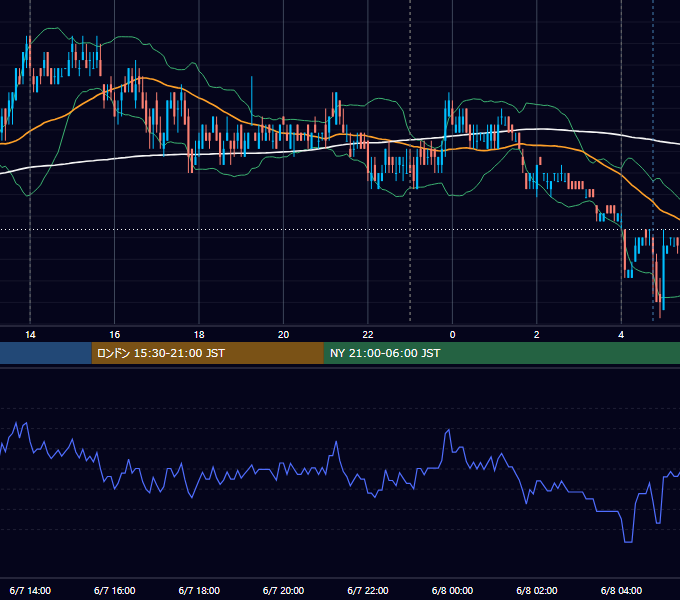Click the 22 hour label on chart axis
Image resolution: width=680 pixels, height=600 pixels.
(x=368, y=335)
